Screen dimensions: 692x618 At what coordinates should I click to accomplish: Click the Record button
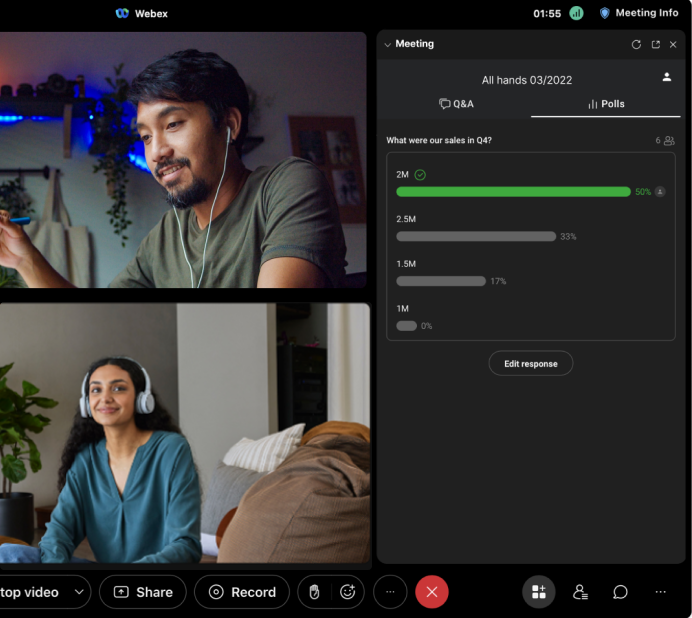click(x=242, y=592)
